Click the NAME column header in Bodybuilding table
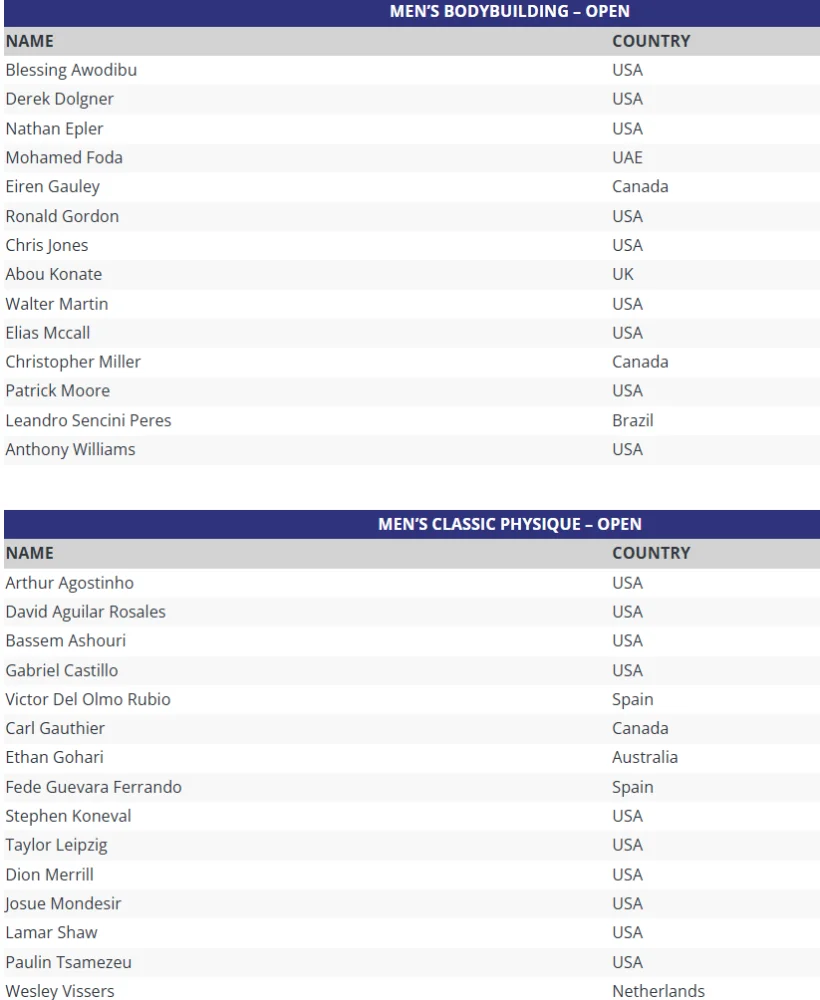Screen dimensions: 820x1000 30,41
